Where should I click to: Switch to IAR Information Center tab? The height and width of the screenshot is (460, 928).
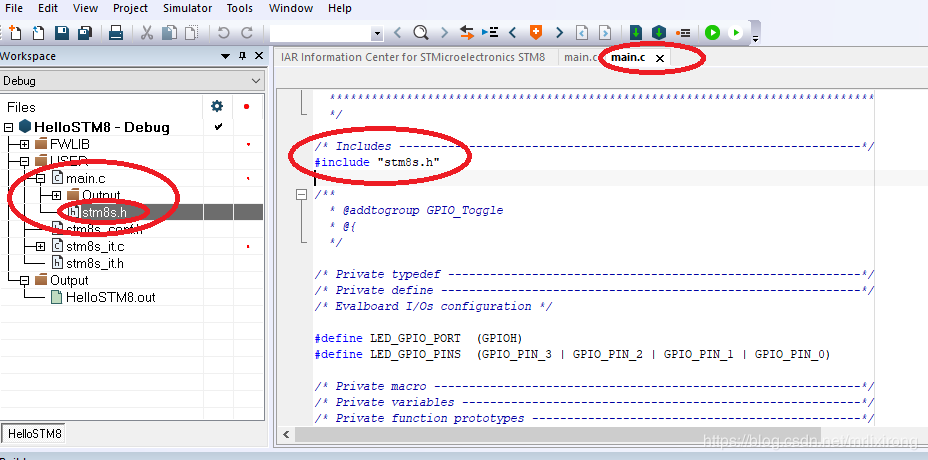[x=412, y=57]
